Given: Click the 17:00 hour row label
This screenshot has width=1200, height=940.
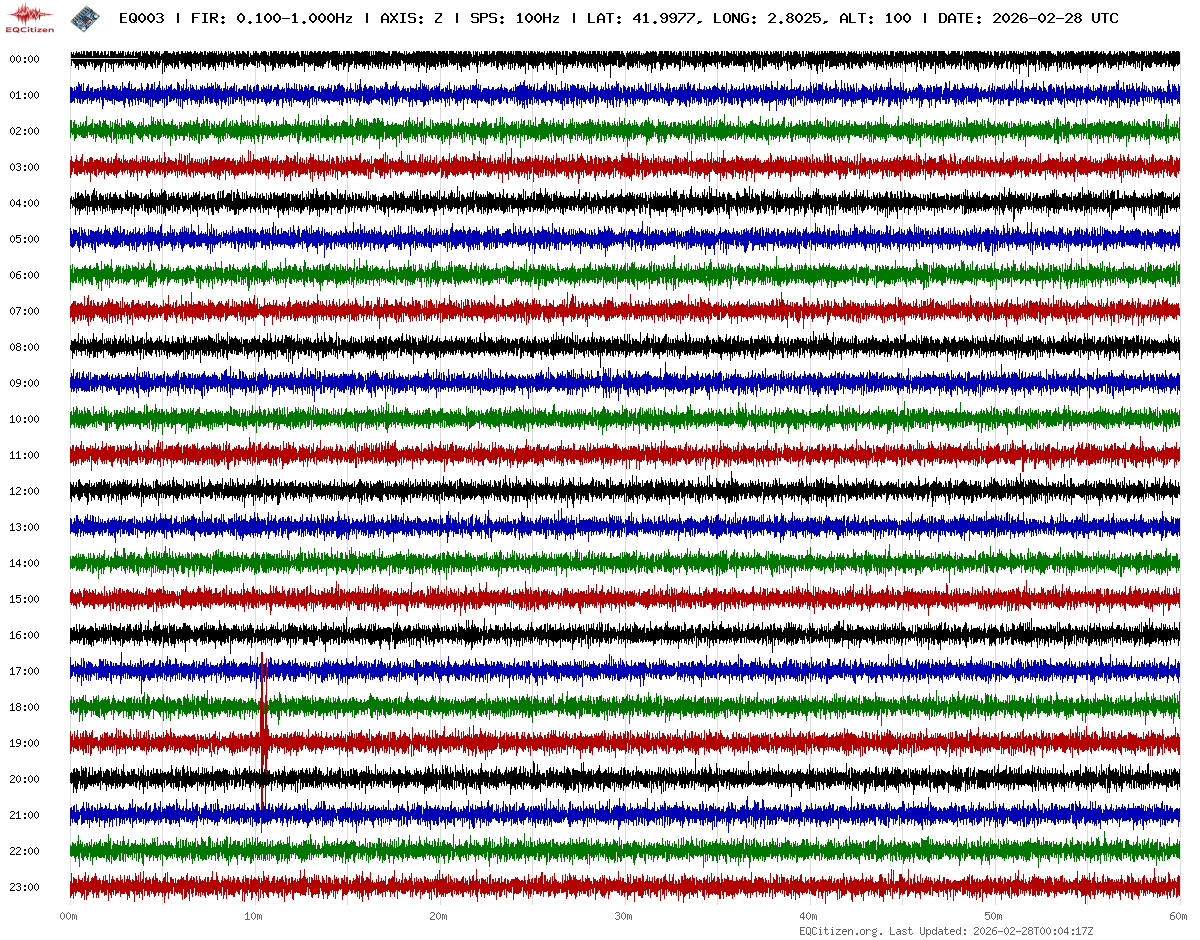Looking at the screenshot, I should coord(24,671).
